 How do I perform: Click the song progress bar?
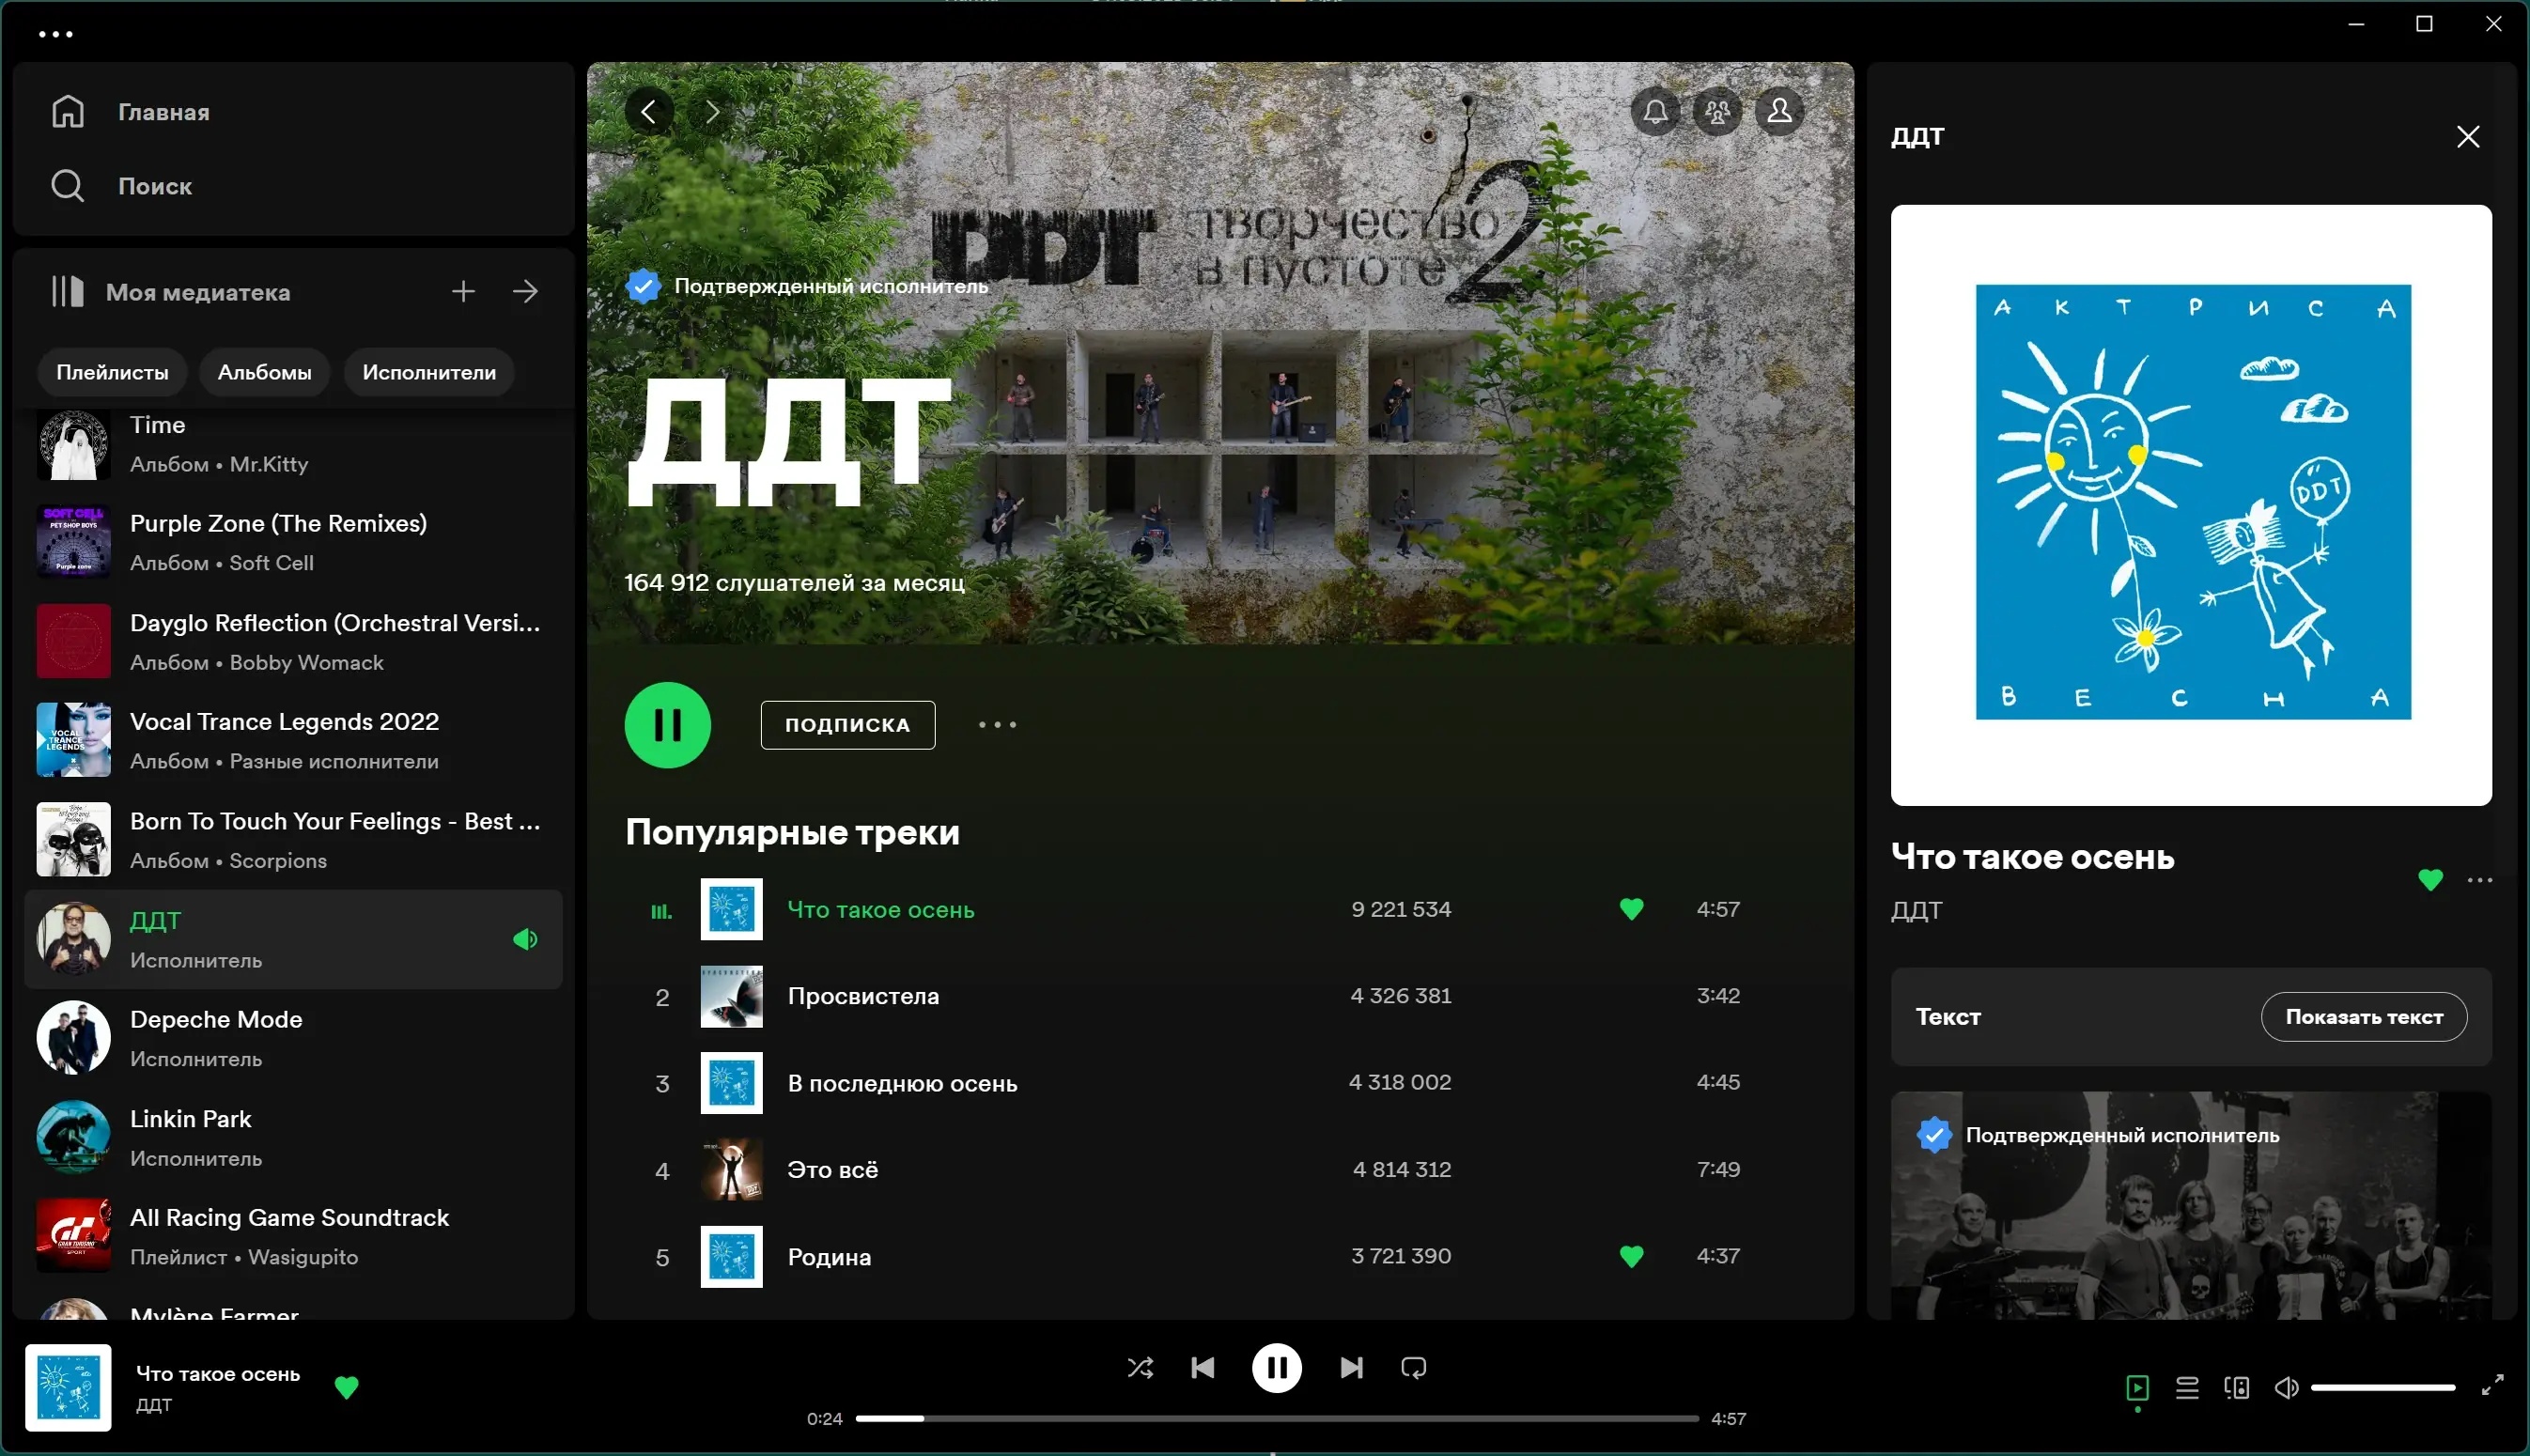[1276, 1418]
